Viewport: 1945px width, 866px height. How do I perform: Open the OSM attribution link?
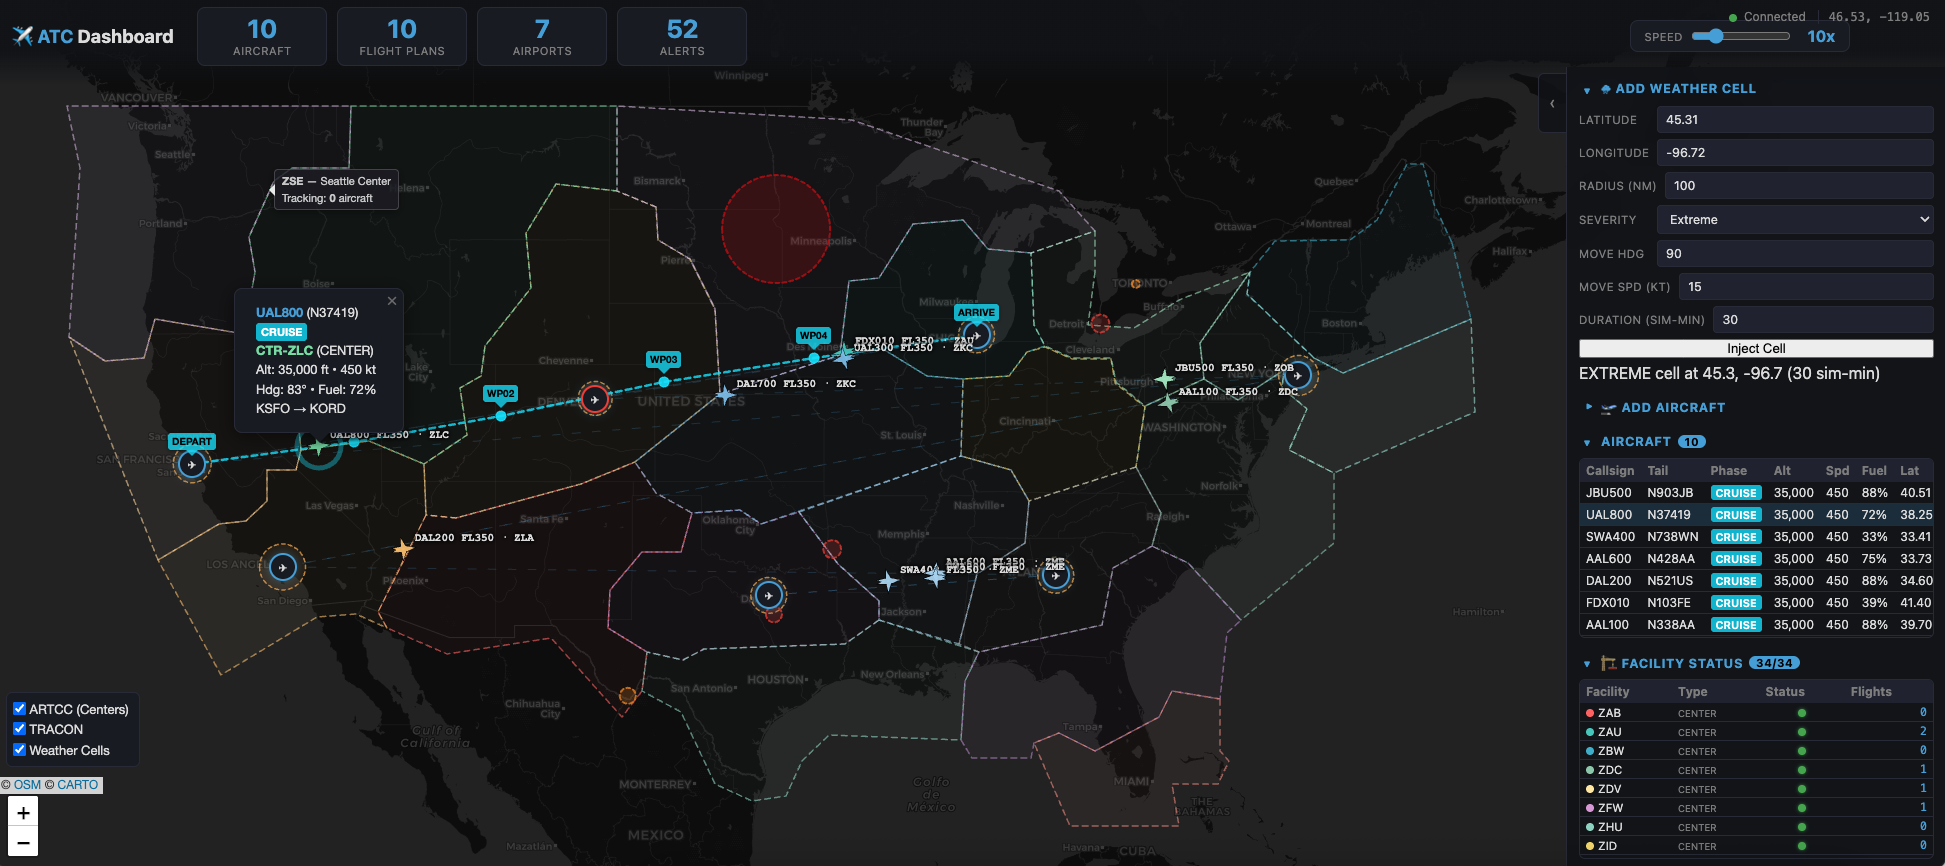[x=27, y=785]
